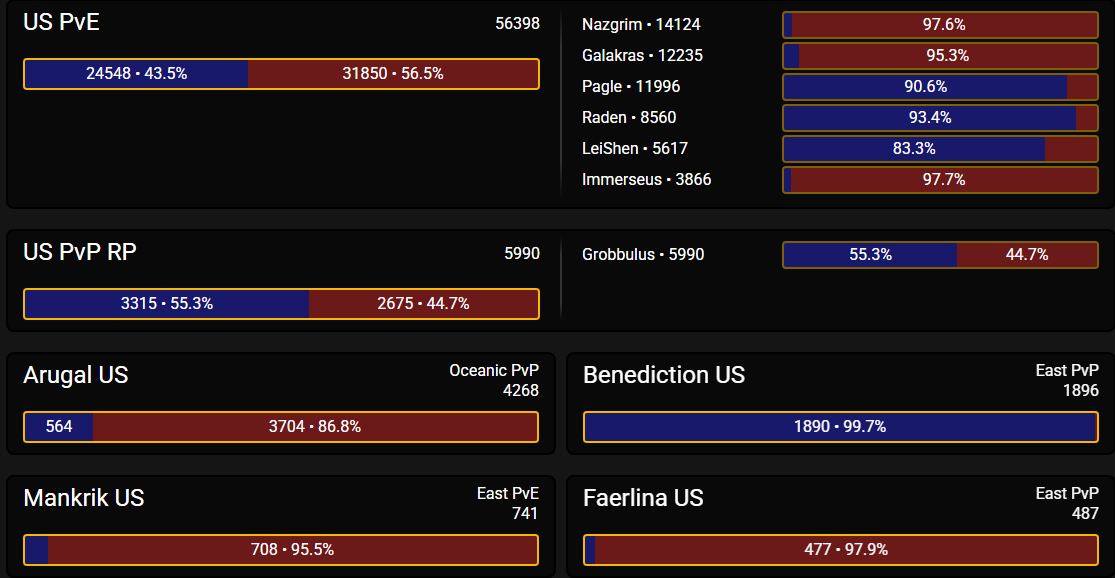
Task: Select the Nazgrim • 14124 realm label
Action: [641, 24]
